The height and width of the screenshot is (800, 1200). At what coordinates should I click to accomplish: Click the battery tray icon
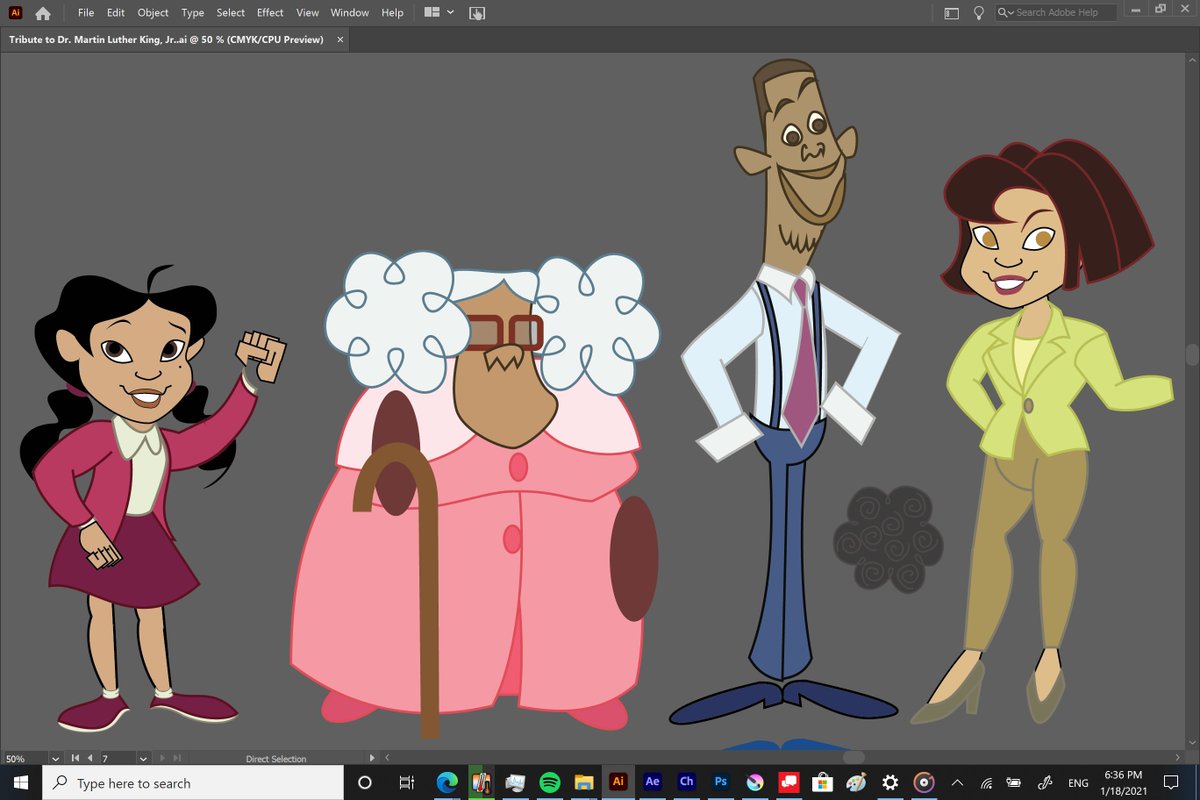point(1015,783)
